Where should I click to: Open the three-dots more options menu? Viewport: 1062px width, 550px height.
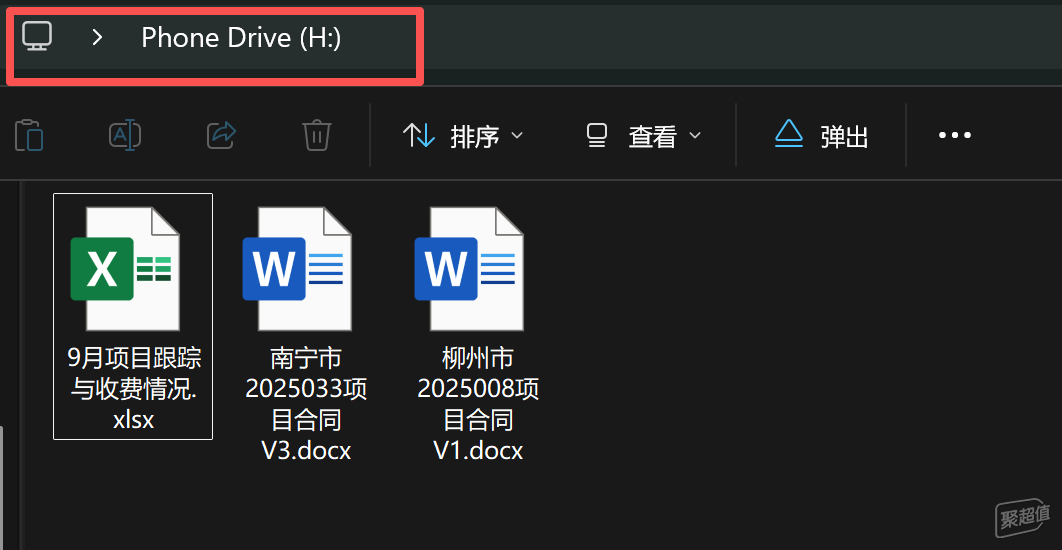(955, 135)
